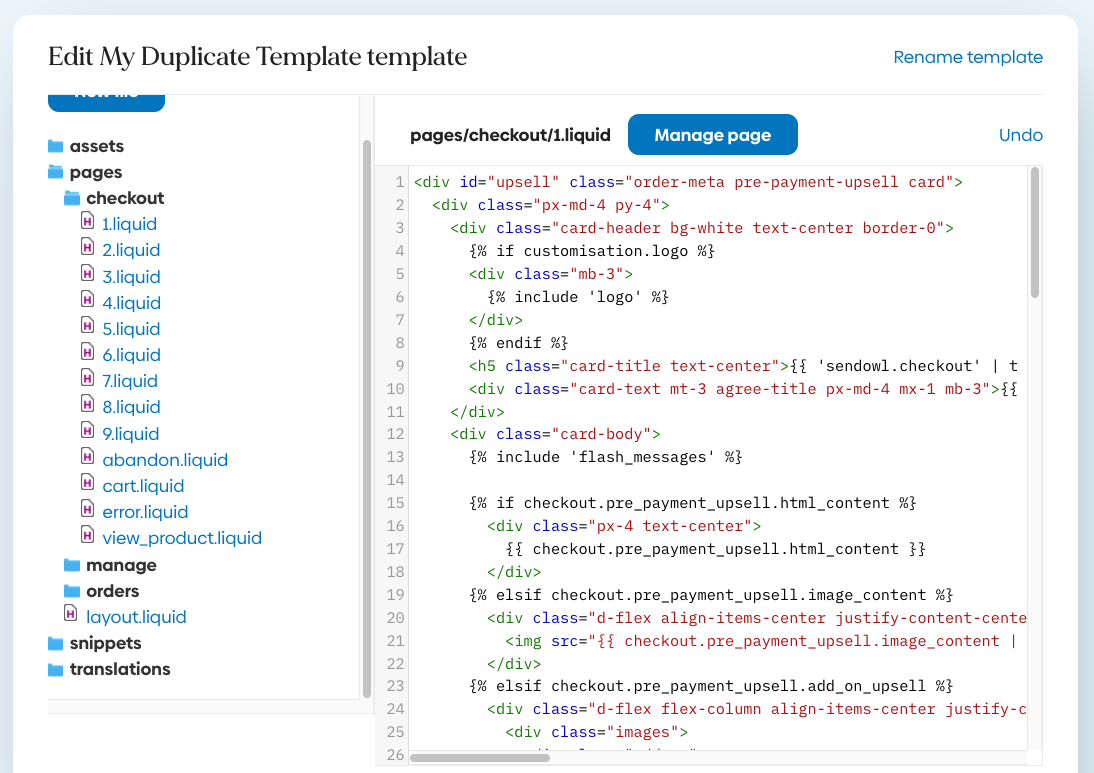The width and height of the screenshot is (1094, 773).
Task: Click the file icon beside cart.liquid
Action: [87, 483]
